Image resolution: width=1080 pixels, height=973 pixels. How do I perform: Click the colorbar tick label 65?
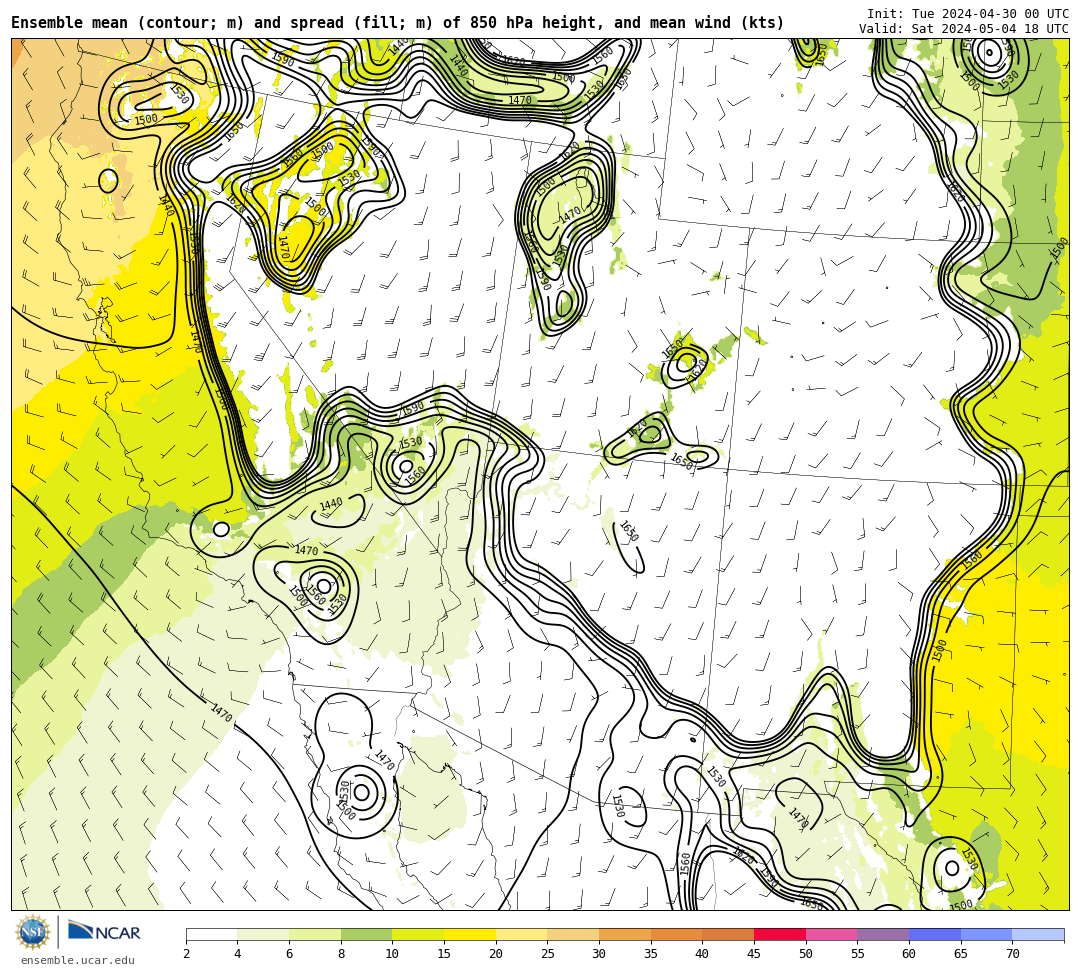tap(961, 954)
